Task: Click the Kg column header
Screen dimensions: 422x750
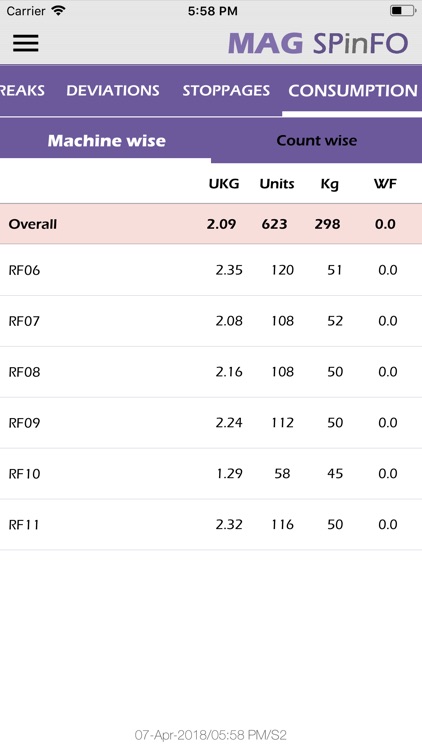Action: tap(330, 184)
